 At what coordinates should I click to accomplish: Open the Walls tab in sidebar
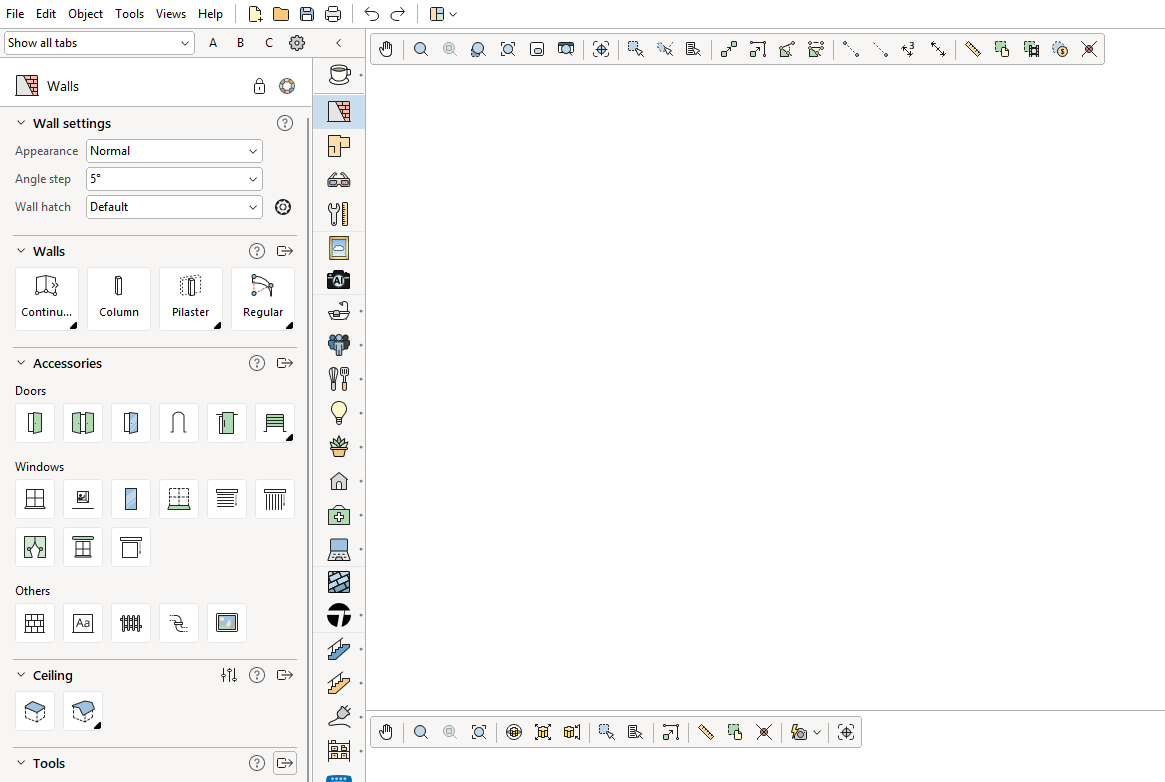point(339,111)
